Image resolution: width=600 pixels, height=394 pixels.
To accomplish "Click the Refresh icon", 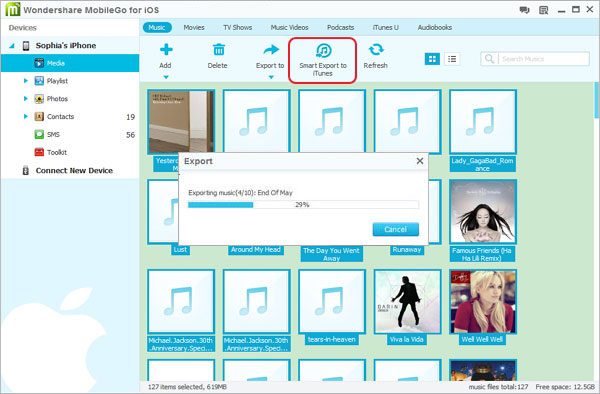I will pos(376,50).
